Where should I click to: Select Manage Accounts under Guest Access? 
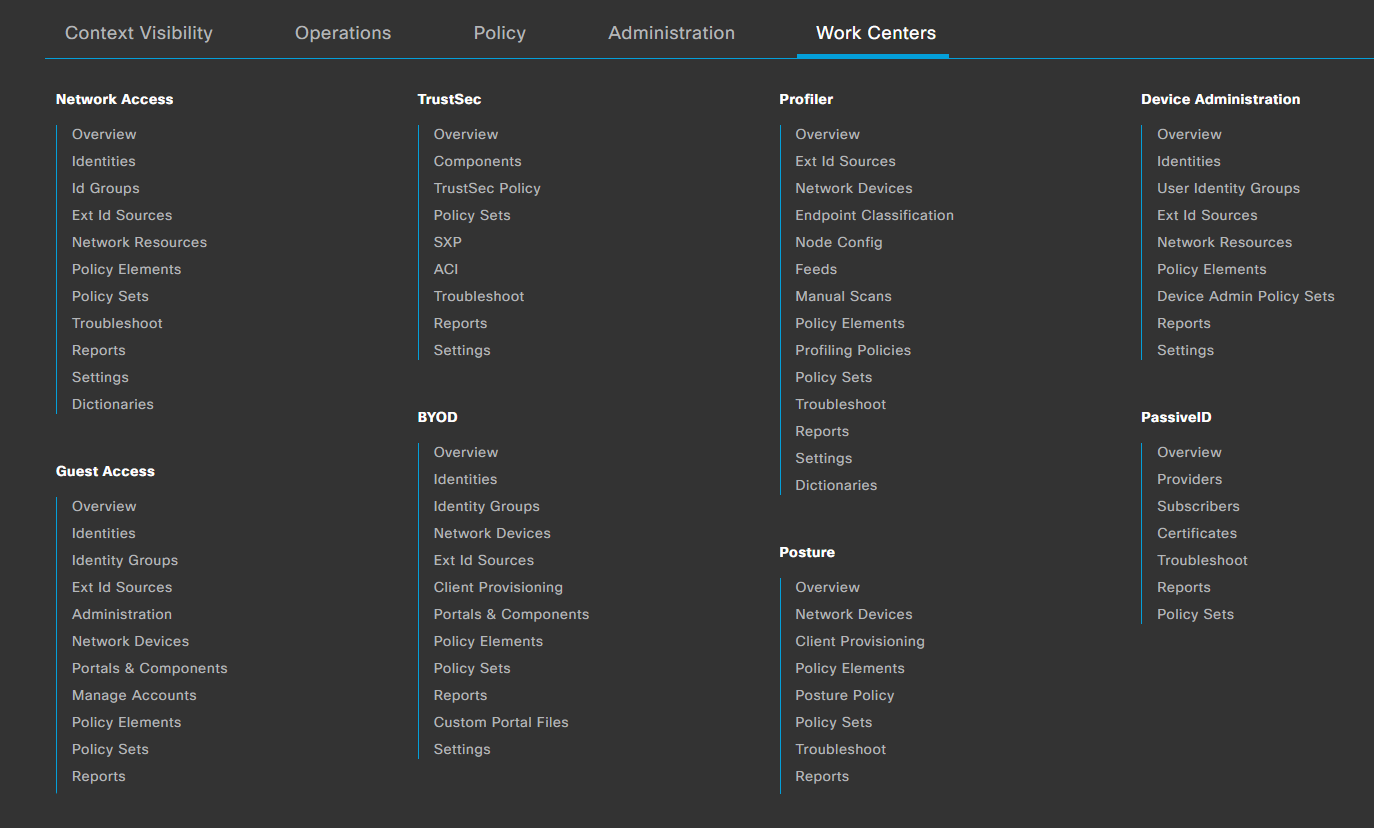tap(134, 695)
